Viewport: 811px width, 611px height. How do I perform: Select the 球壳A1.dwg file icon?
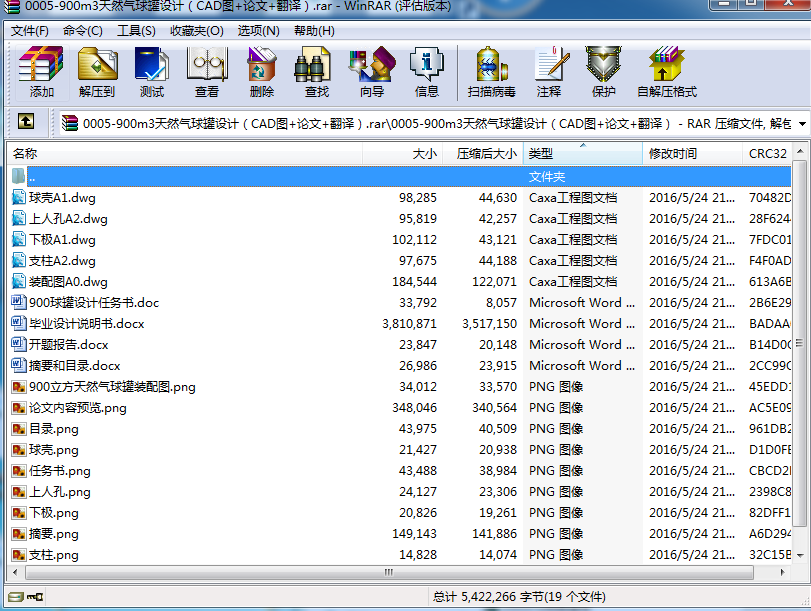19,197
